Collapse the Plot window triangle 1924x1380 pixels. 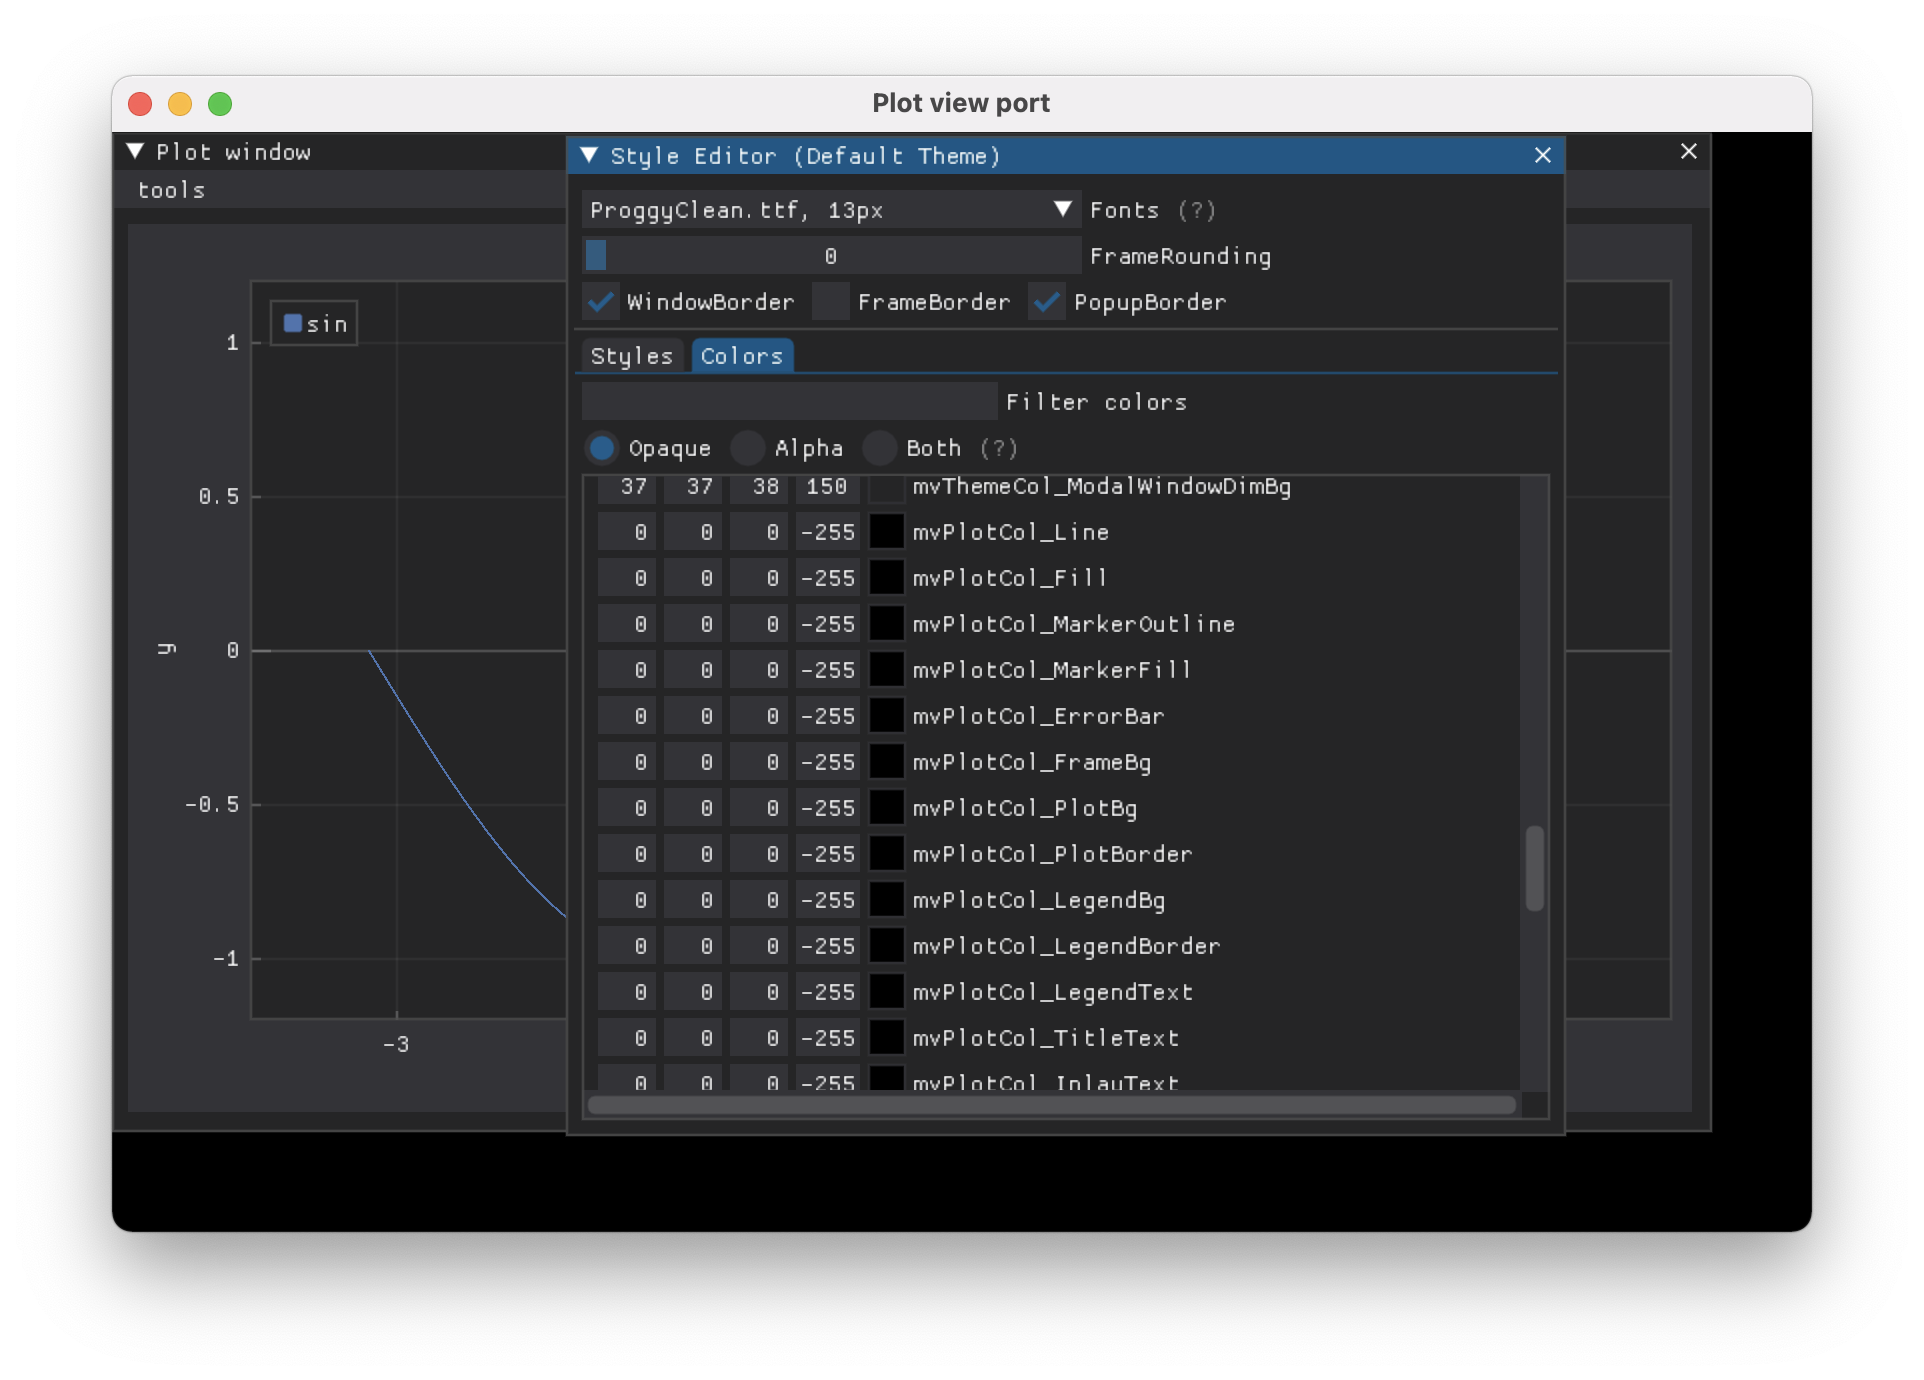point(135,151)
